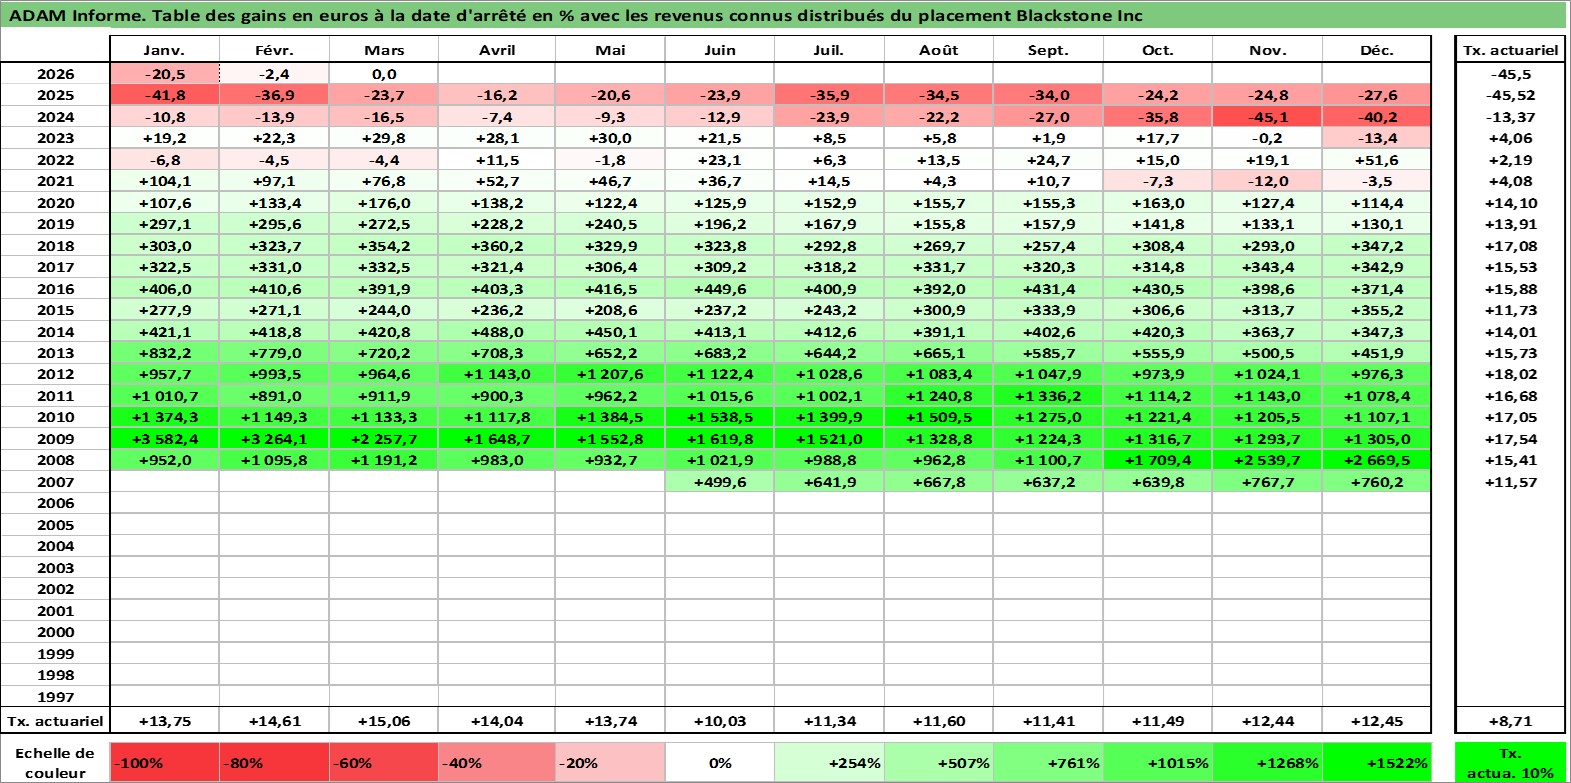Select cell +51,6 for December 2022

tap(1377, 160)
